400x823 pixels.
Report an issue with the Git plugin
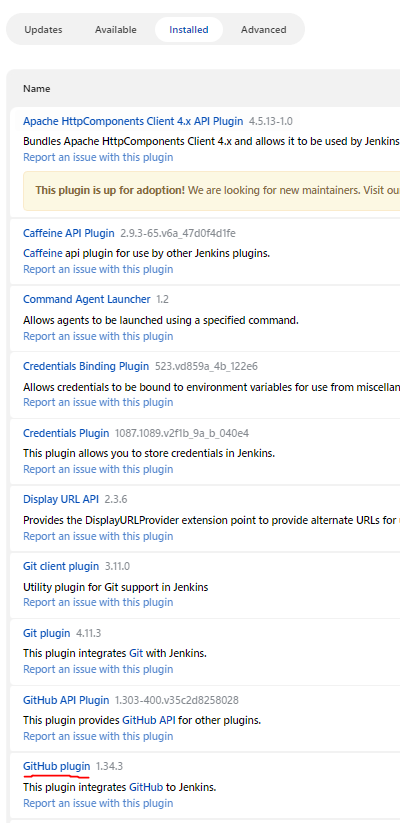98,669
